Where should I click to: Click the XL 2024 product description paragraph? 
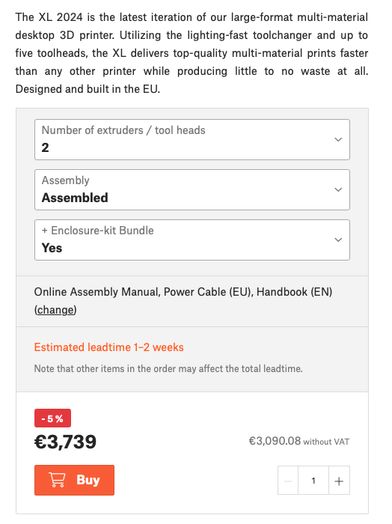point(192,53)
